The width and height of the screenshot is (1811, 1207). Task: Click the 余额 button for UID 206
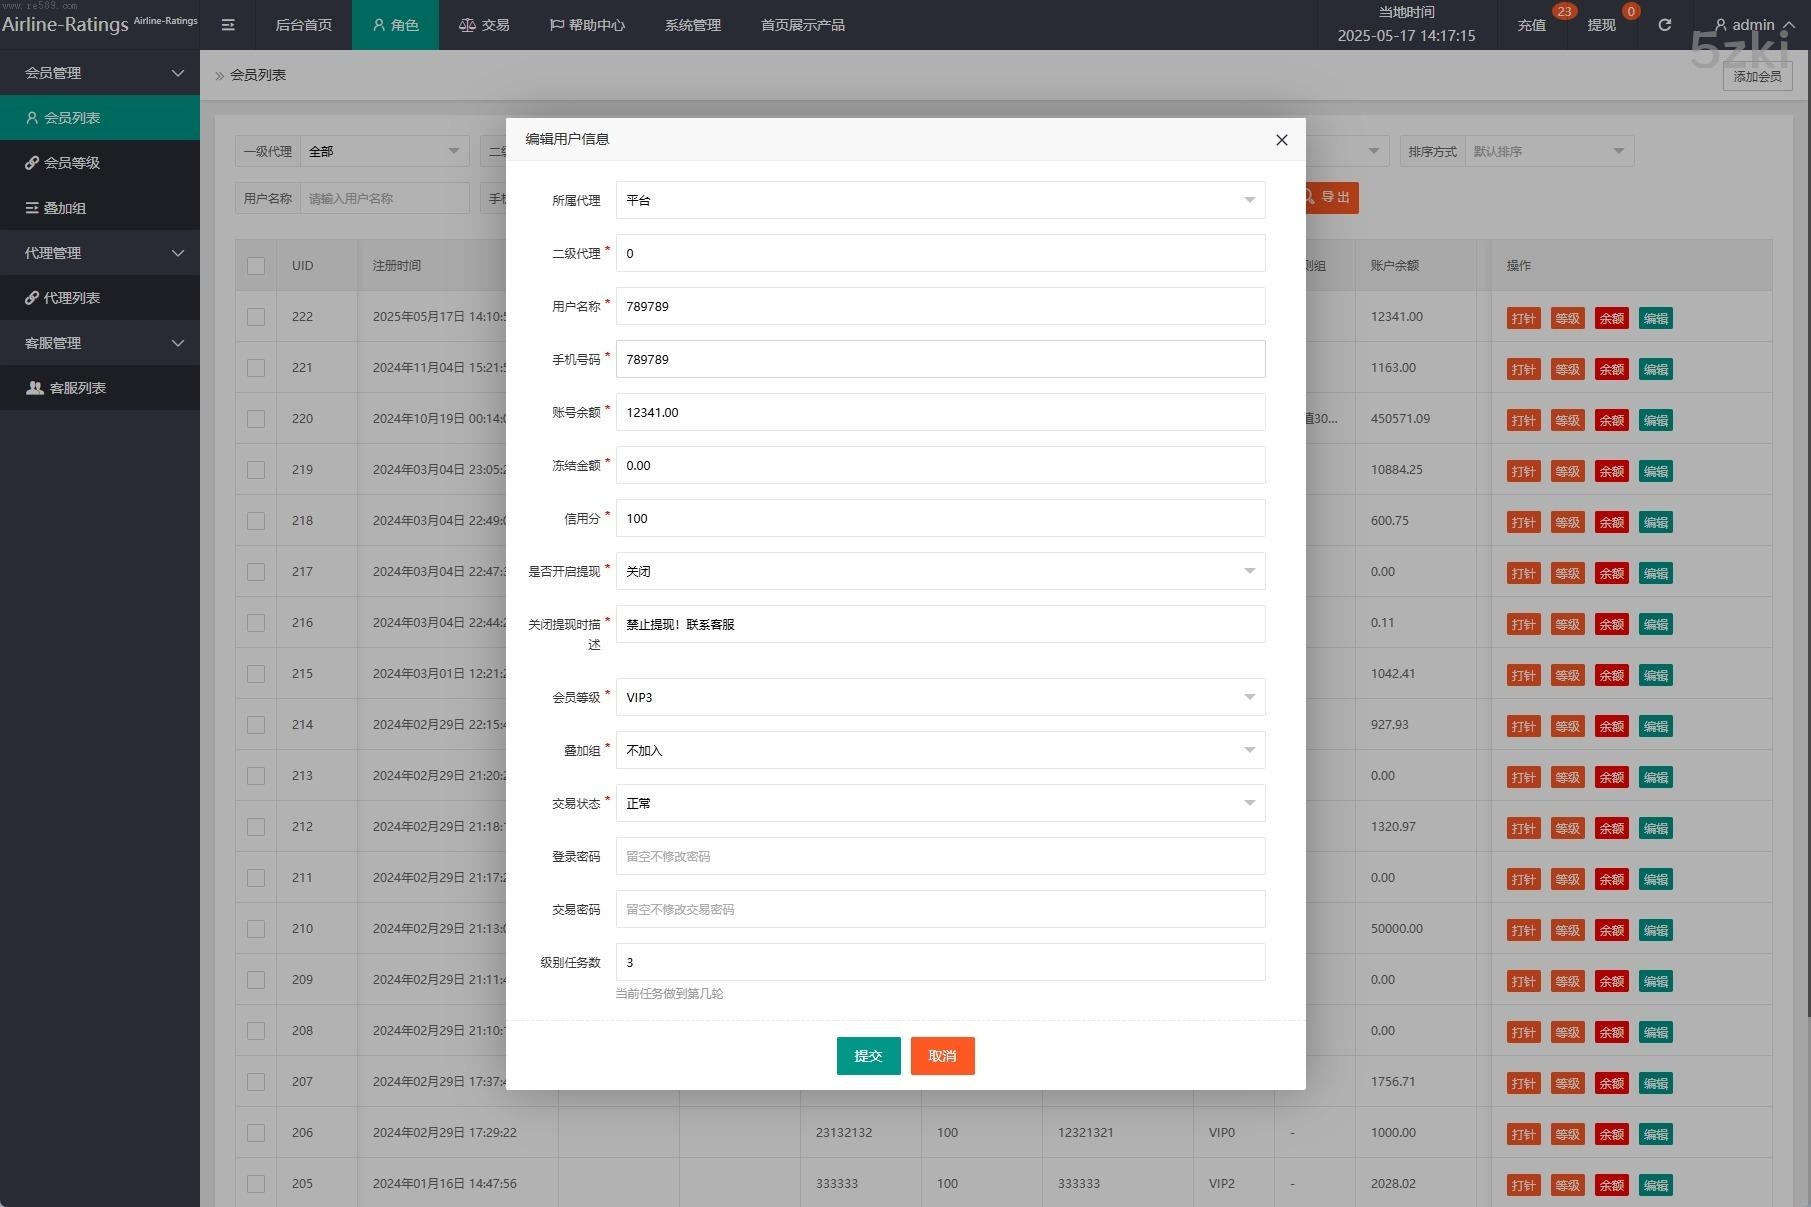point(1611,1134)
